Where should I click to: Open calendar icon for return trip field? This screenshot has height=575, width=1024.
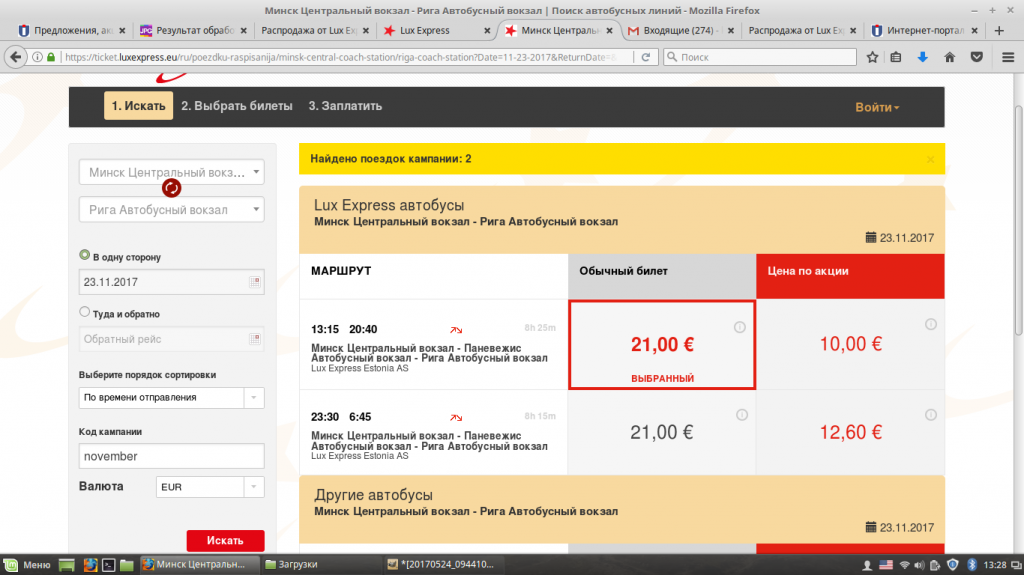255,339
